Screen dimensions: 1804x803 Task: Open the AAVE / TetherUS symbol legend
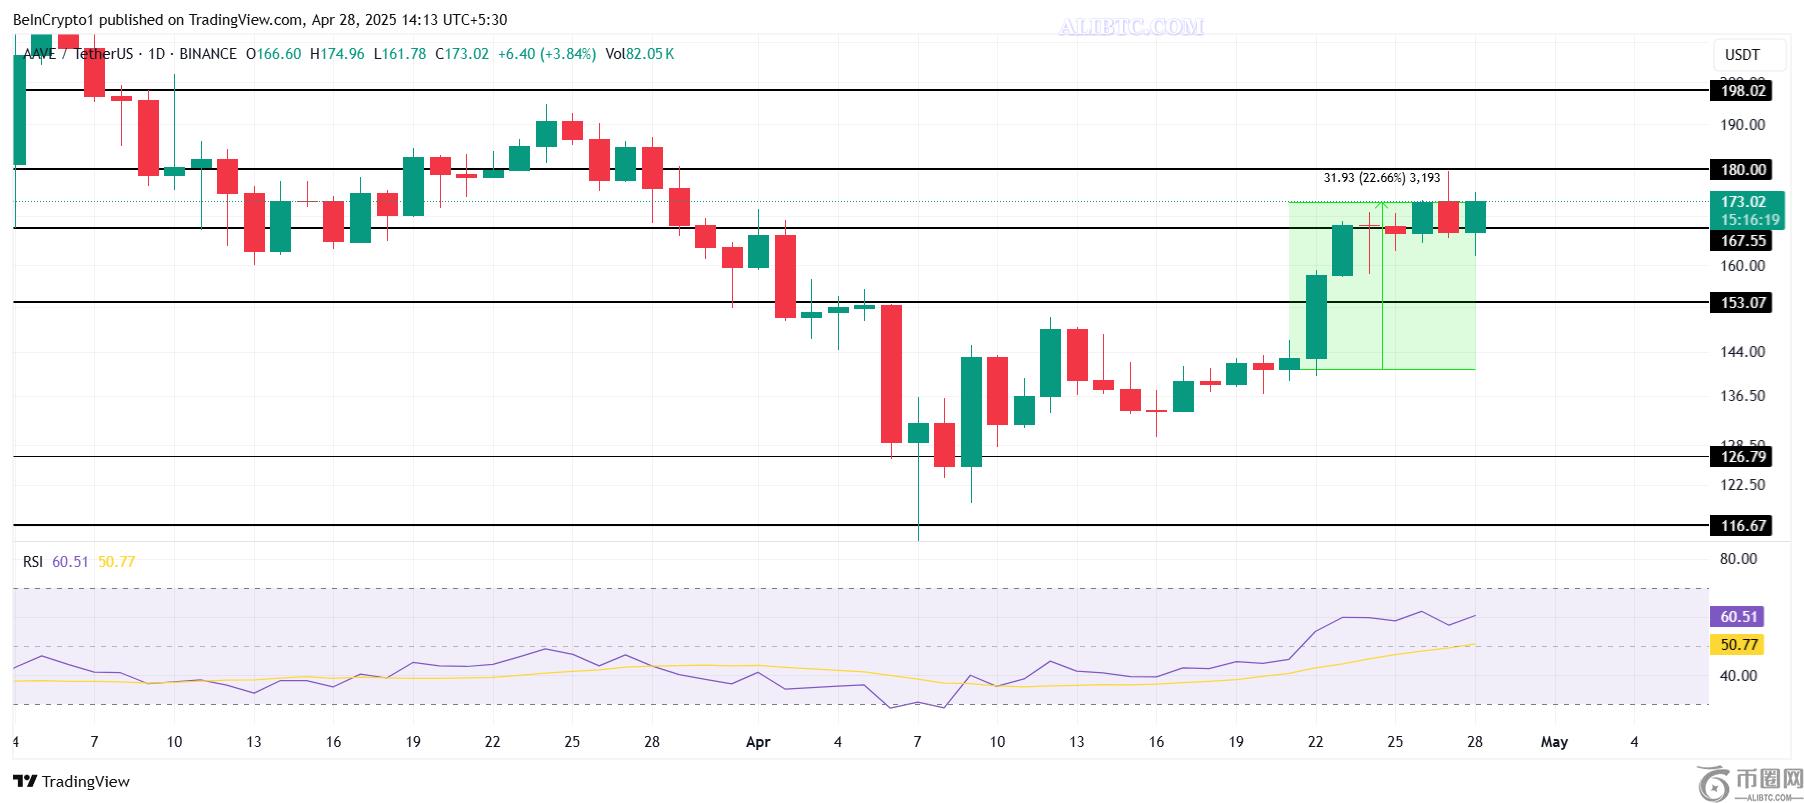pos(75,54)
